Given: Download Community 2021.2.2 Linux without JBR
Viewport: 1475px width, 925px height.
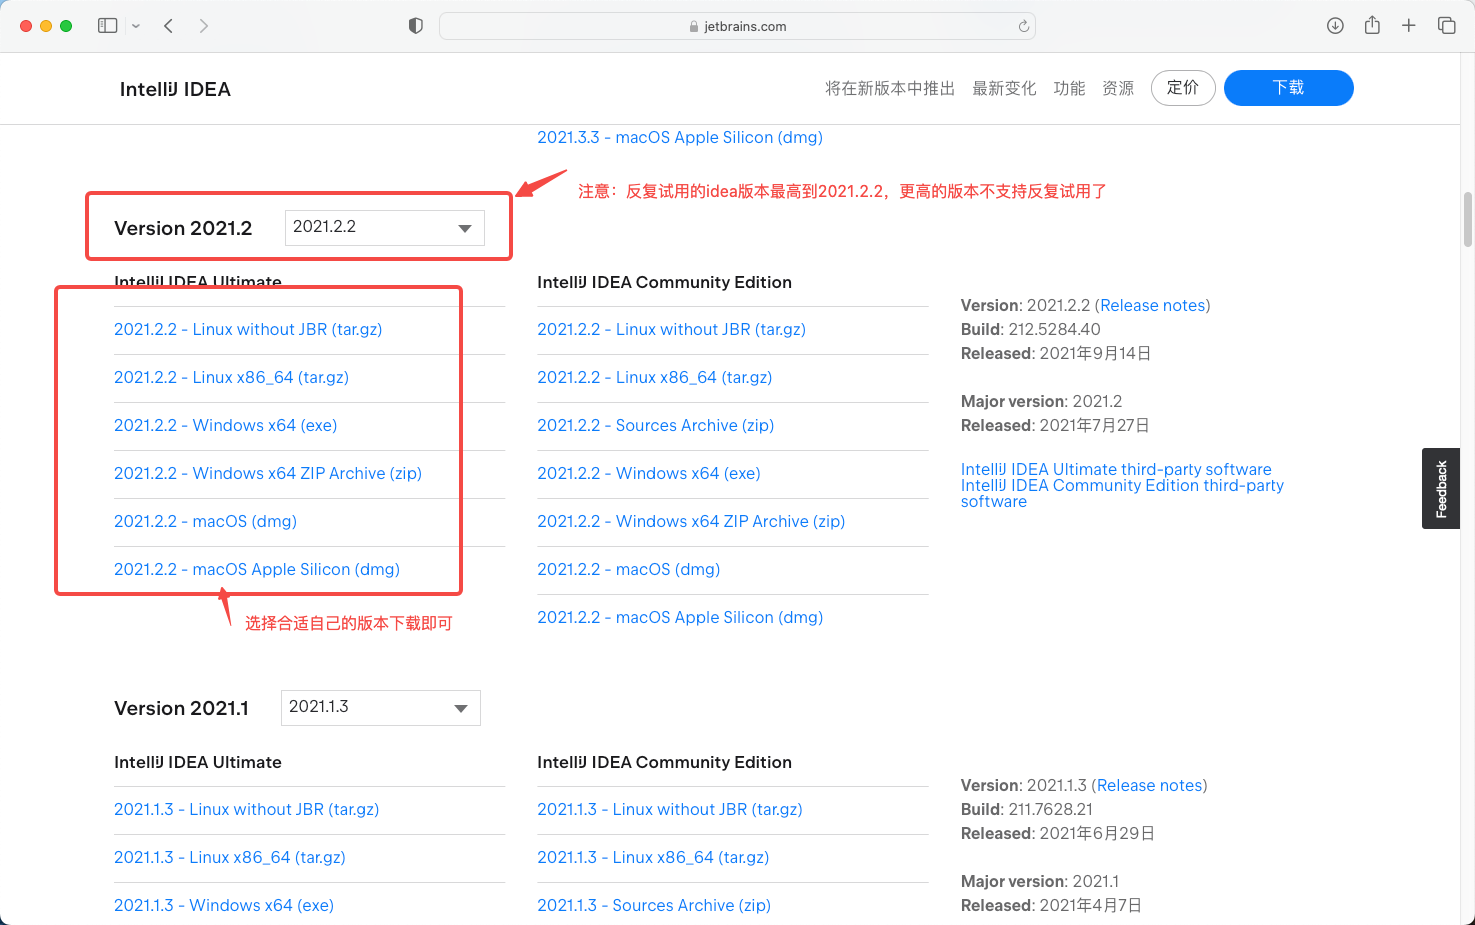Looking at the screenshot, I should tap(671, 329).
